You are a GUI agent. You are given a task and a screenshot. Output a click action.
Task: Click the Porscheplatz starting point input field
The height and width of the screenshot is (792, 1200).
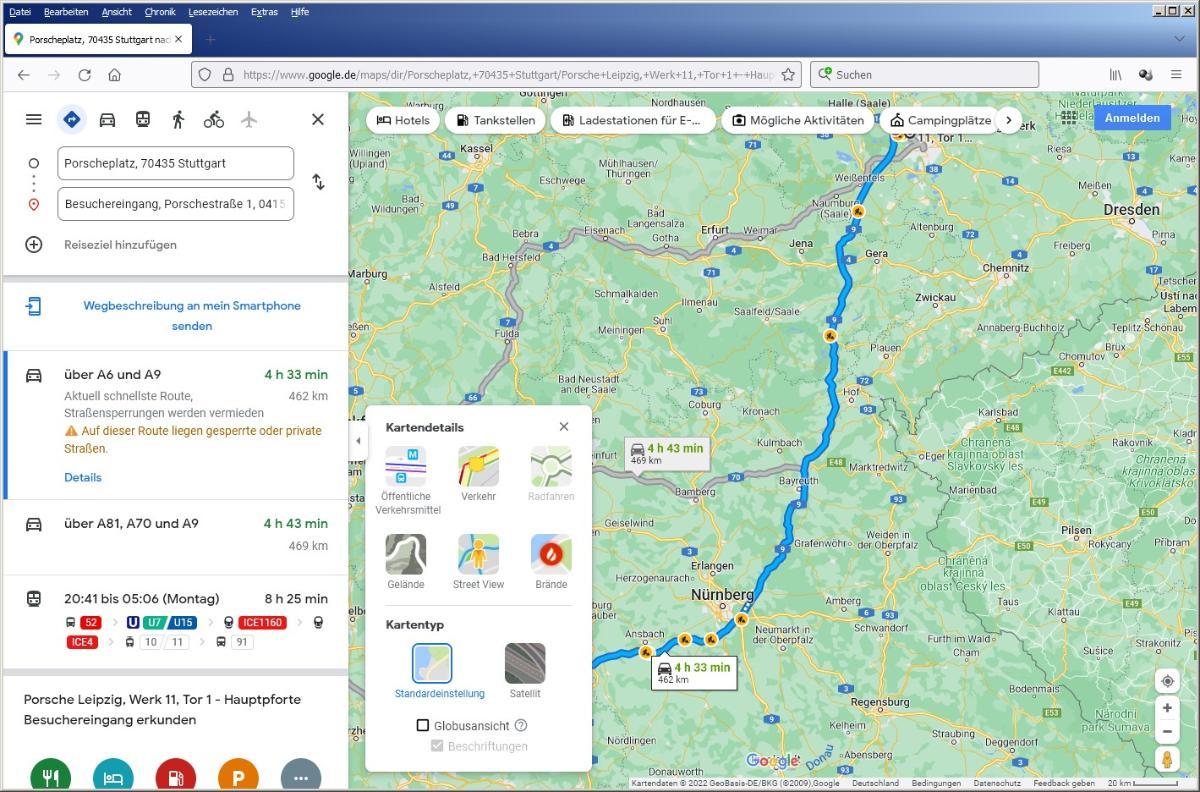pyautogui.click(x=176, y=163)
